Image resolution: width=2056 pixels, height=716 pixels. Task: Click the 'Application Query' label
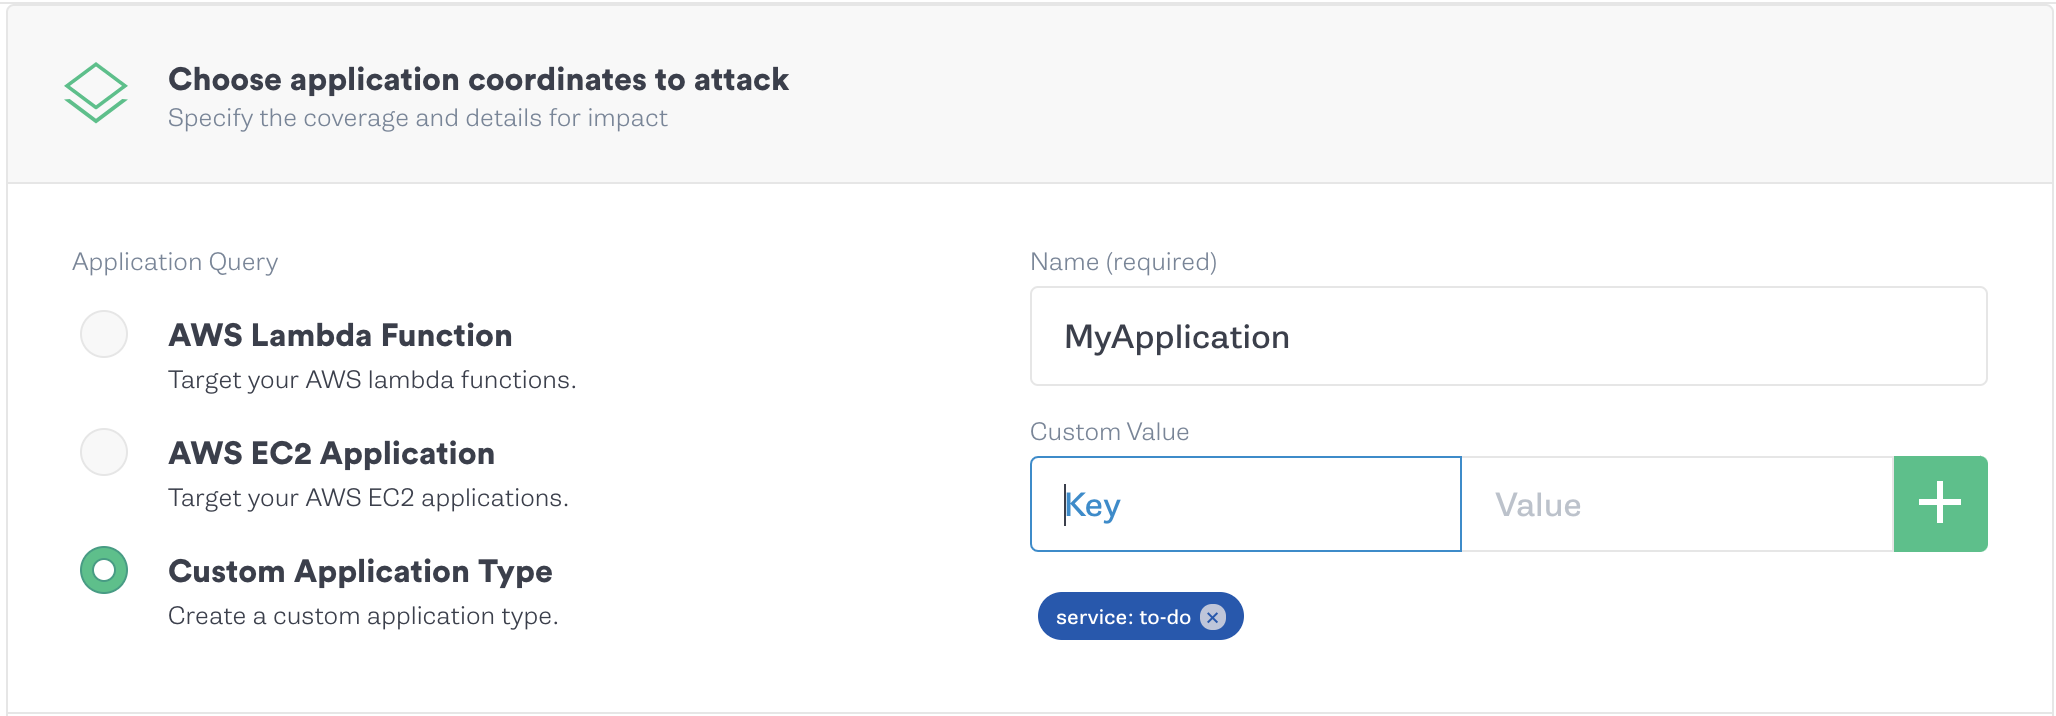pyautogui.click(x=175, y=262)
